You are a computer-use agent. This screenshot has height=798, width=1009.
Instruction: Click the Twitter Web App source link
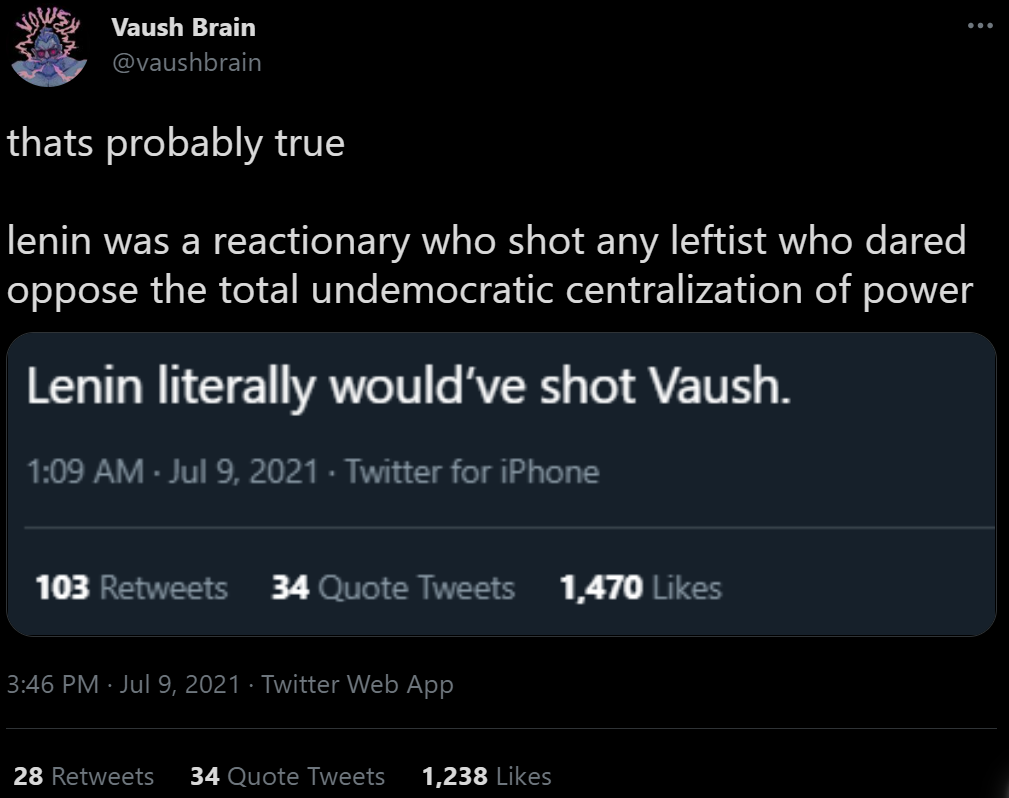pos(357,684)
